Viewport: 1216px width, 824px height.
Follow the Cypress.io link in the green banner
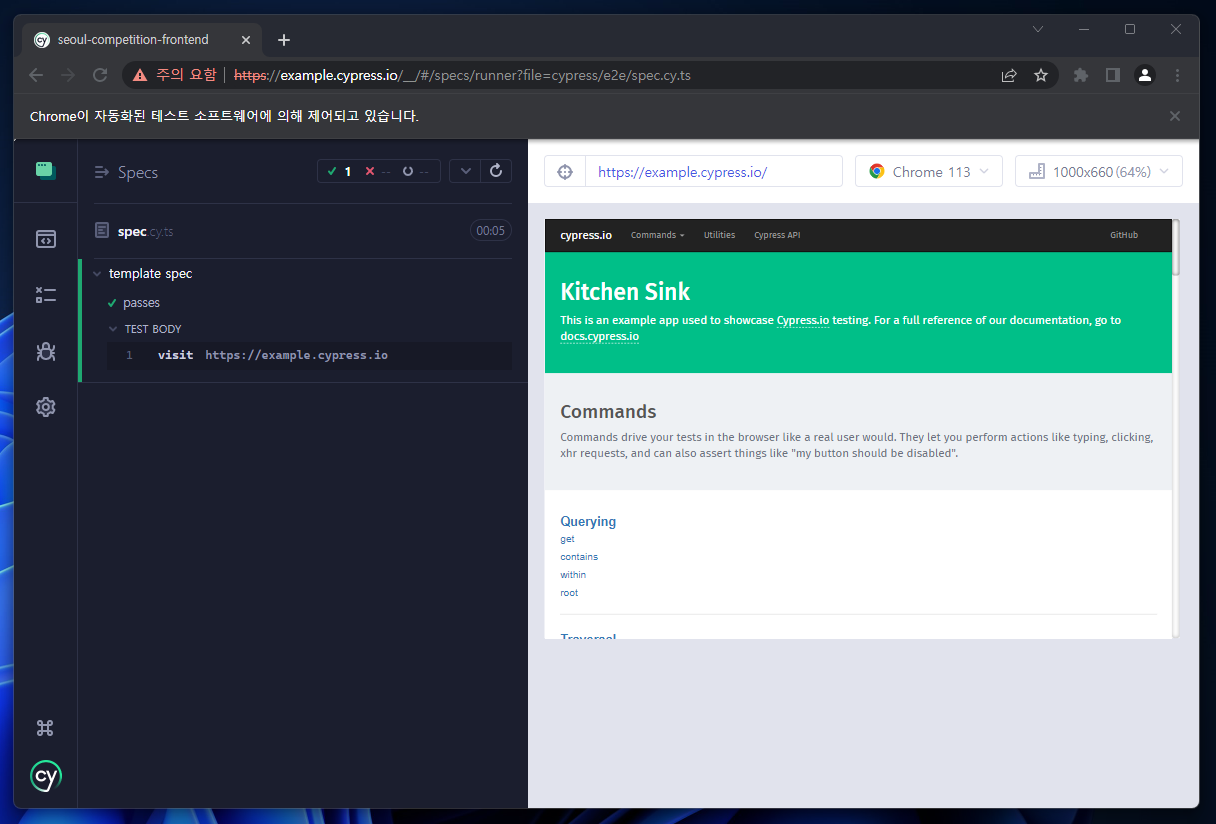(803, 320)
